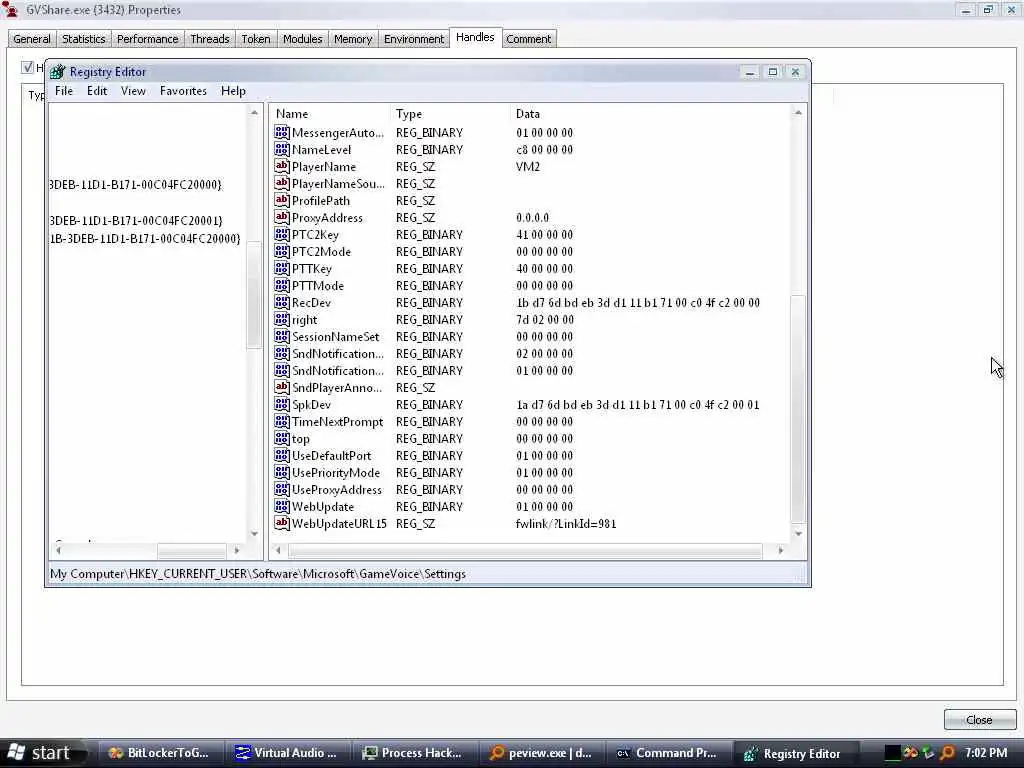Switch to the Environment tab

pyautogui.click(x=414, y=39)
